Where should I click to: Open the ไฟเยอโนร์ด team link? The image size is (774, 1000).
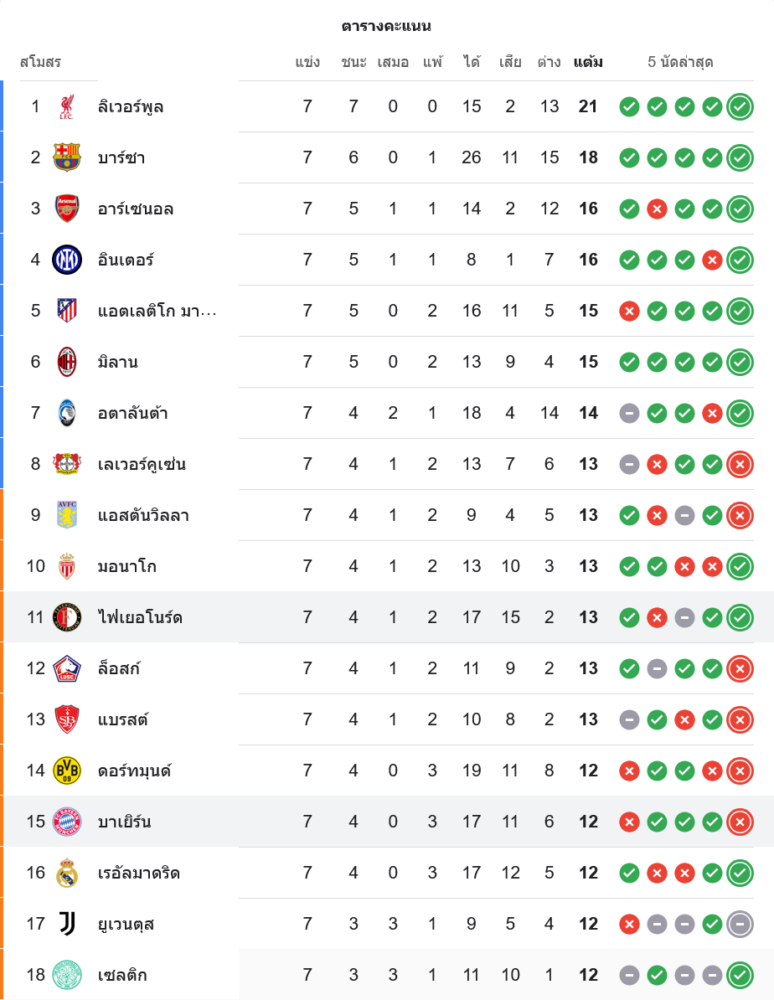(x=140, y=618)
